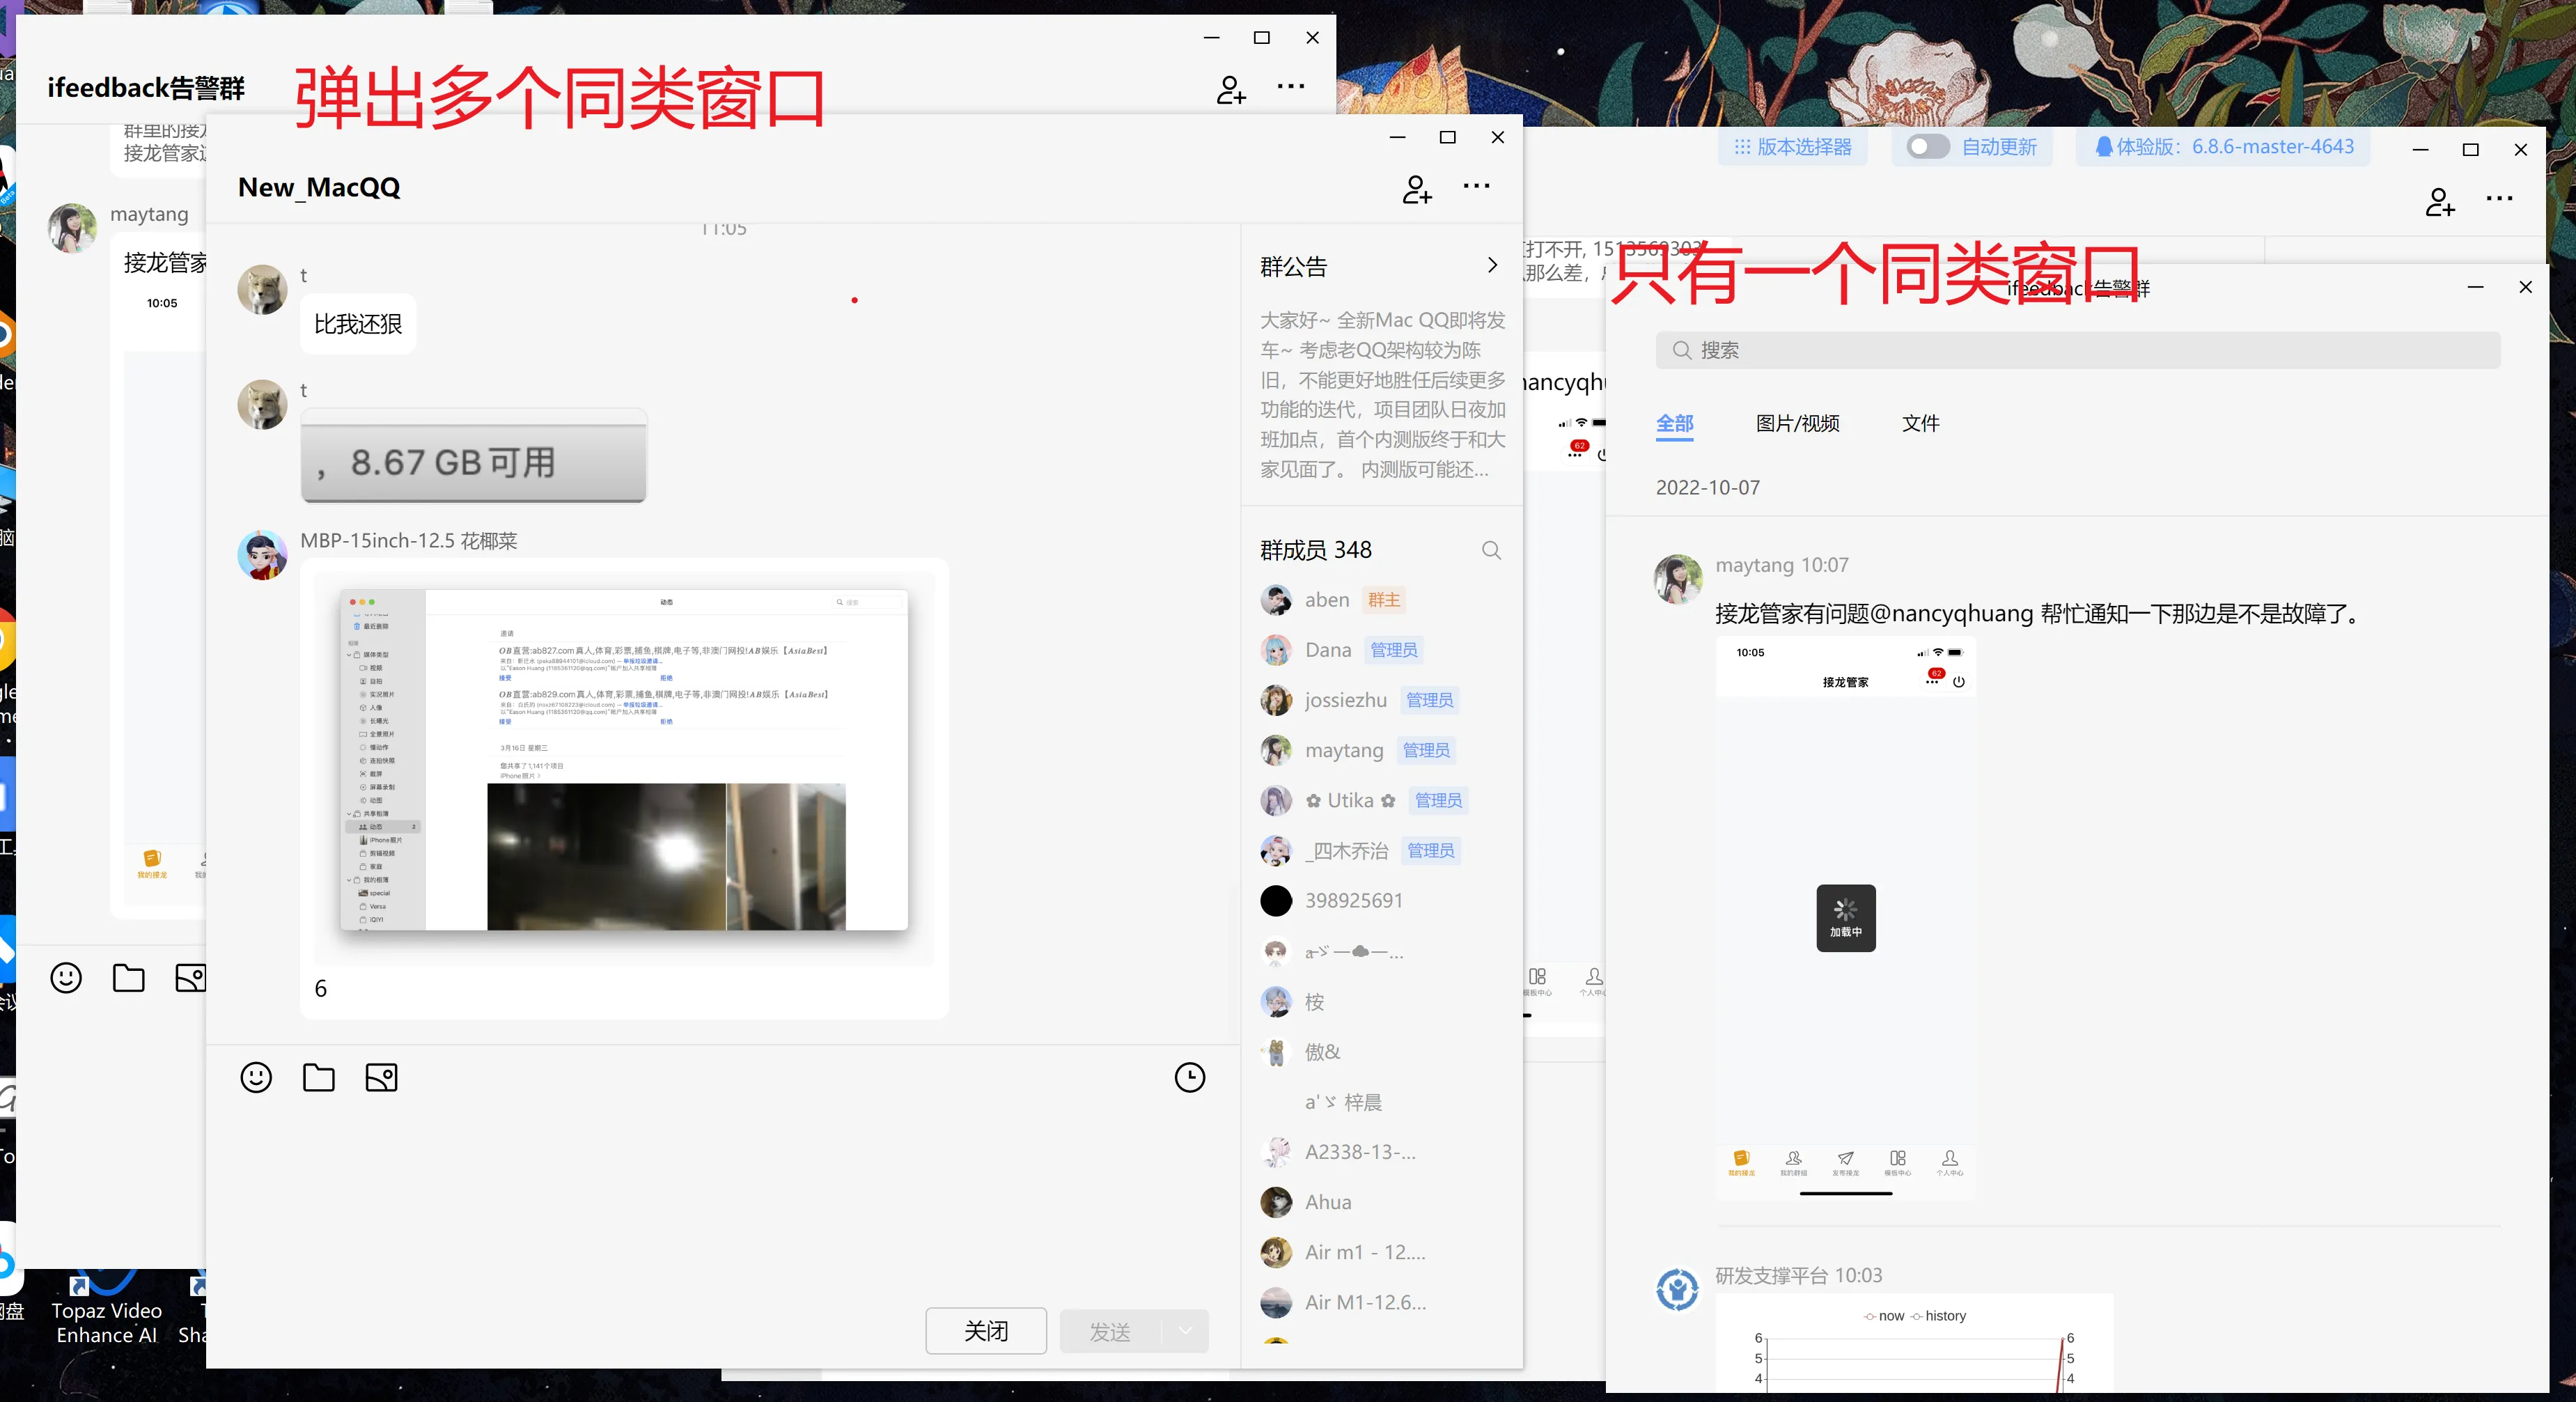Switch to the 图片/视频 tab
Screen dimensions: 2576x1402
[1797, 423]
